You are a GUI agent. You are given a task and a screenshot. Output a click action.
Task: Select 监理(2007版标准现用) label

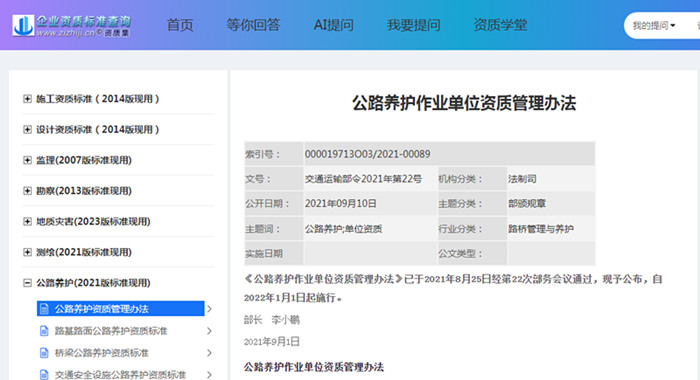pos(84,160)
